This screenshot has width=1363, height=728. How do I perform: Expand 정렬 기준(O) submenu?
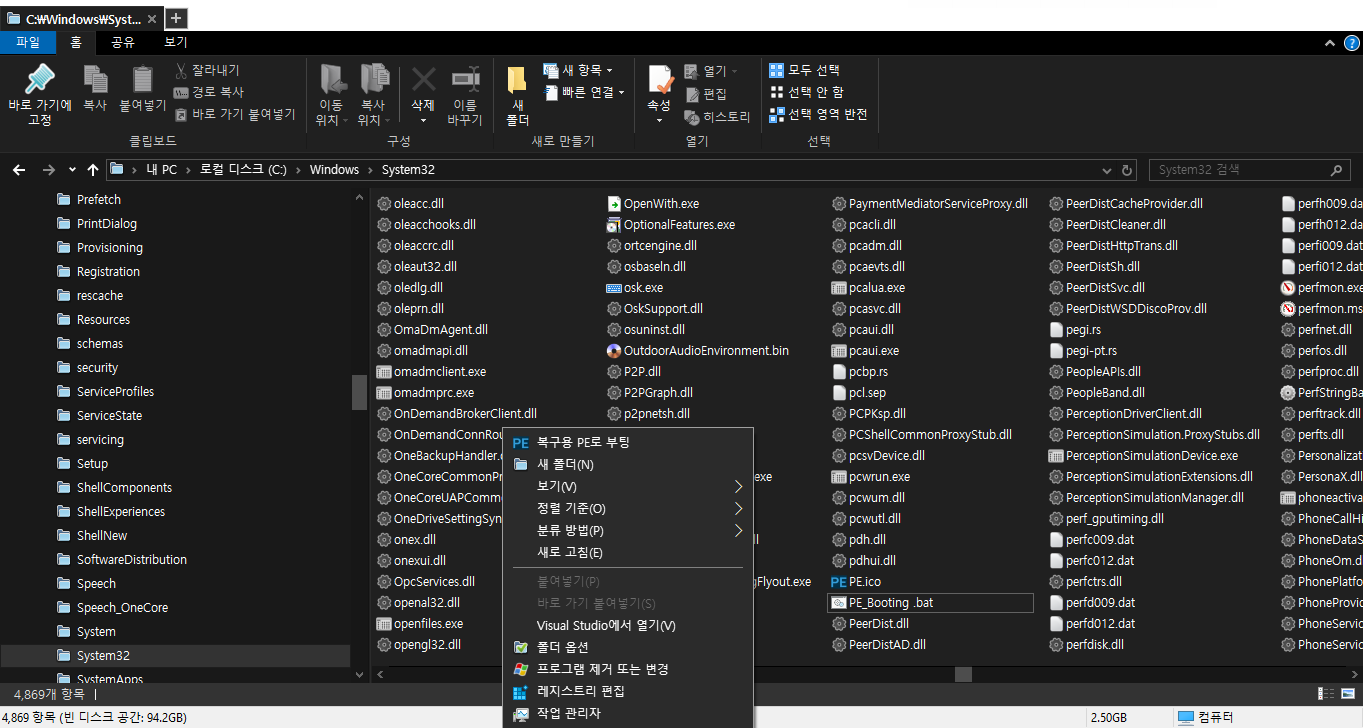(627, 508)
